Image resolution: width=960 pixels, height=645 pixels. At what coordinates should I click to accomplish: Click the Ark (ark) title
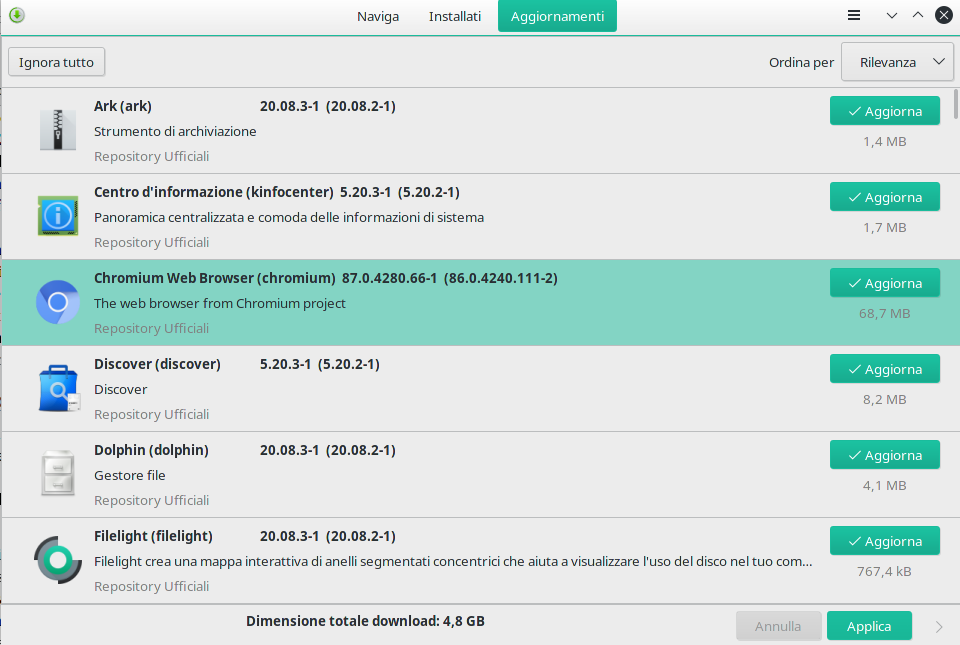(x=122, y=106)
